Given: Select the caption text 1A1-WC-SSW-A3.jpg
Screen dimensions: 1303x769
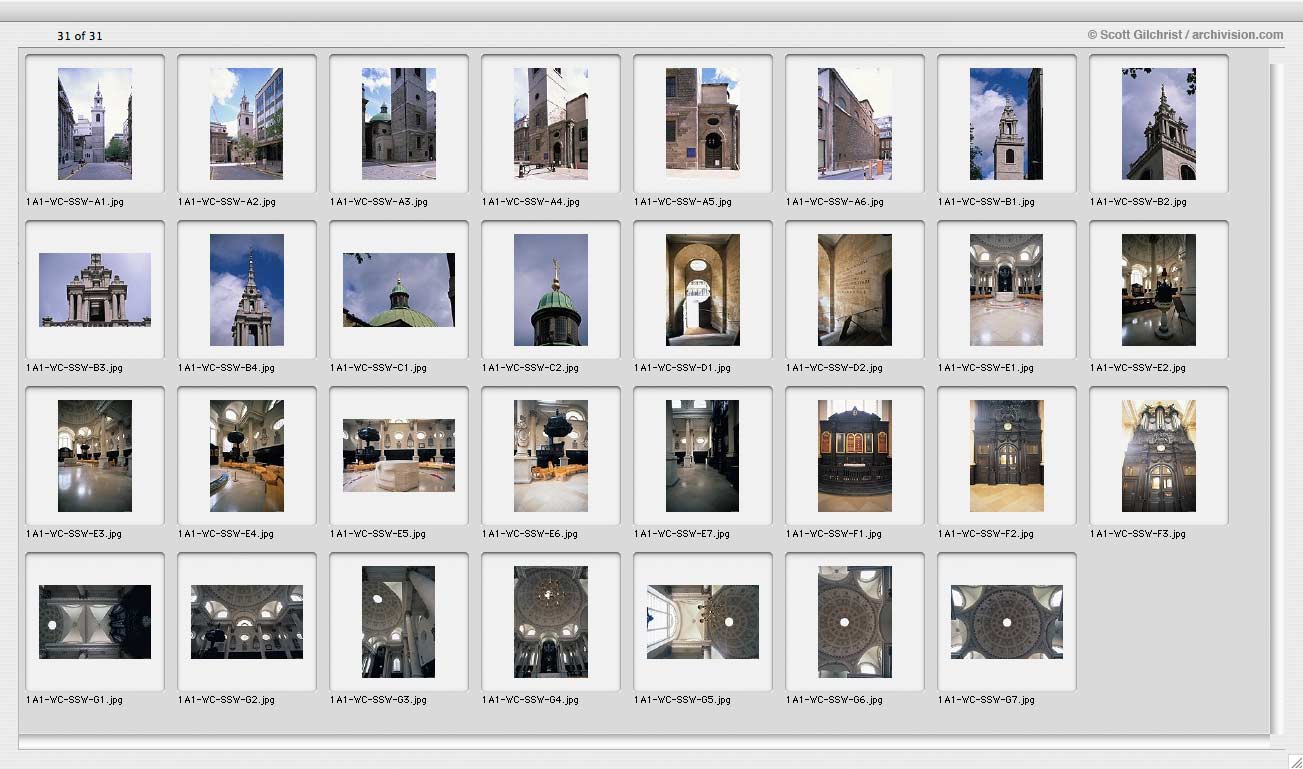Looking at the screenshot, I should point(379,202).
